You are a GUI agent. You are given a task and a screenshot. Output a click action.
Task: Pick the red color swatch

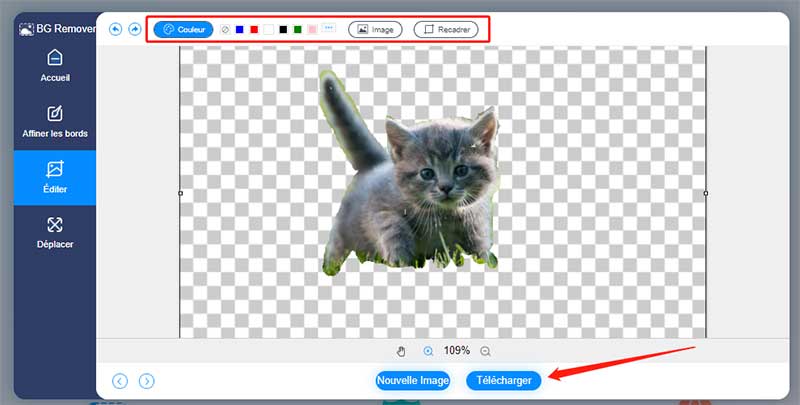pos(254,30)
